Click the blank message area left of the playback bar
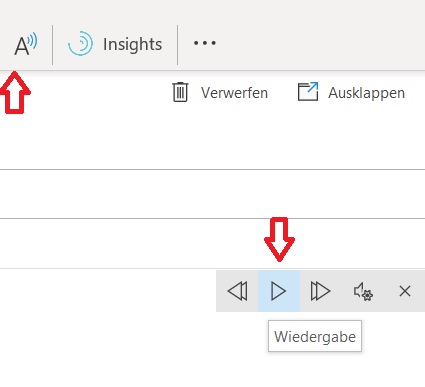 point(108,327)
